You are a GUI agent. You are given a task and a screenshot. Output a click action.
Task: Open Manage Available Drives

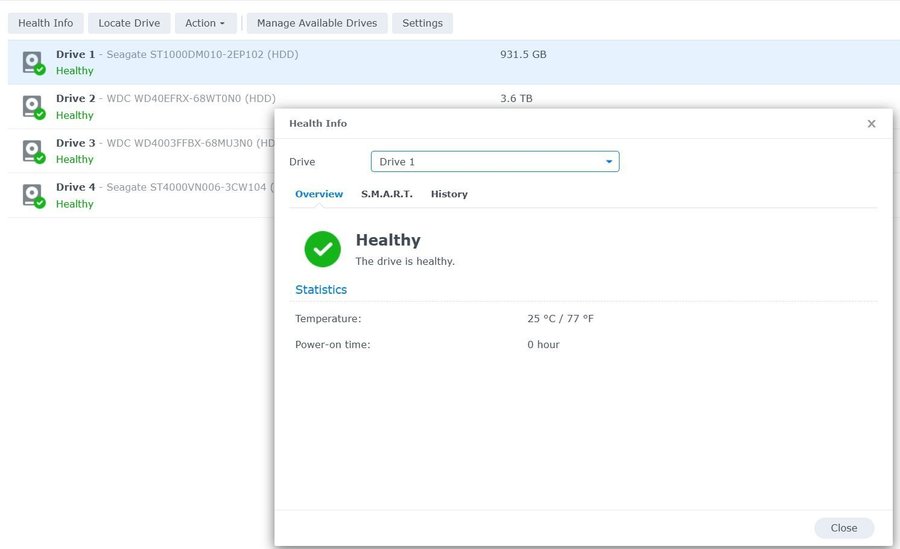coord(317,23)
